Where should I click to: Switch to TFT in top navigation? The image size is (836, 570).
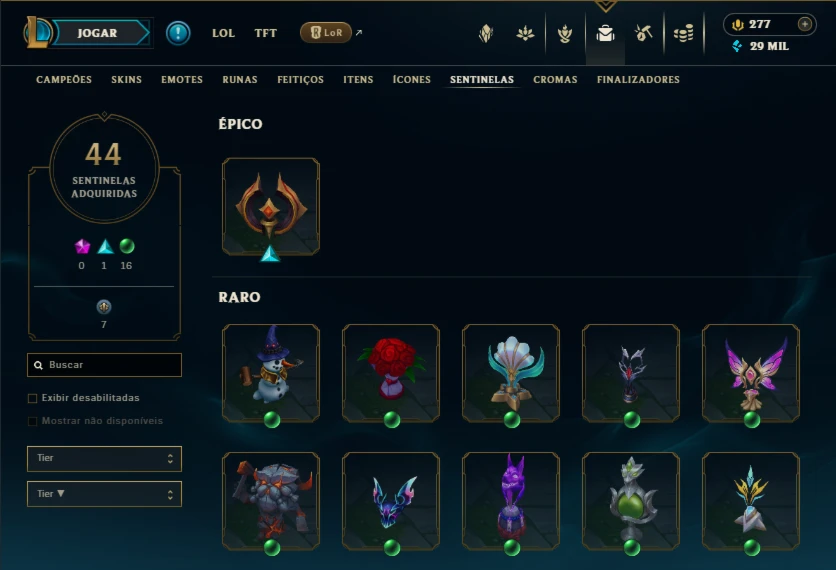(266, 33)
